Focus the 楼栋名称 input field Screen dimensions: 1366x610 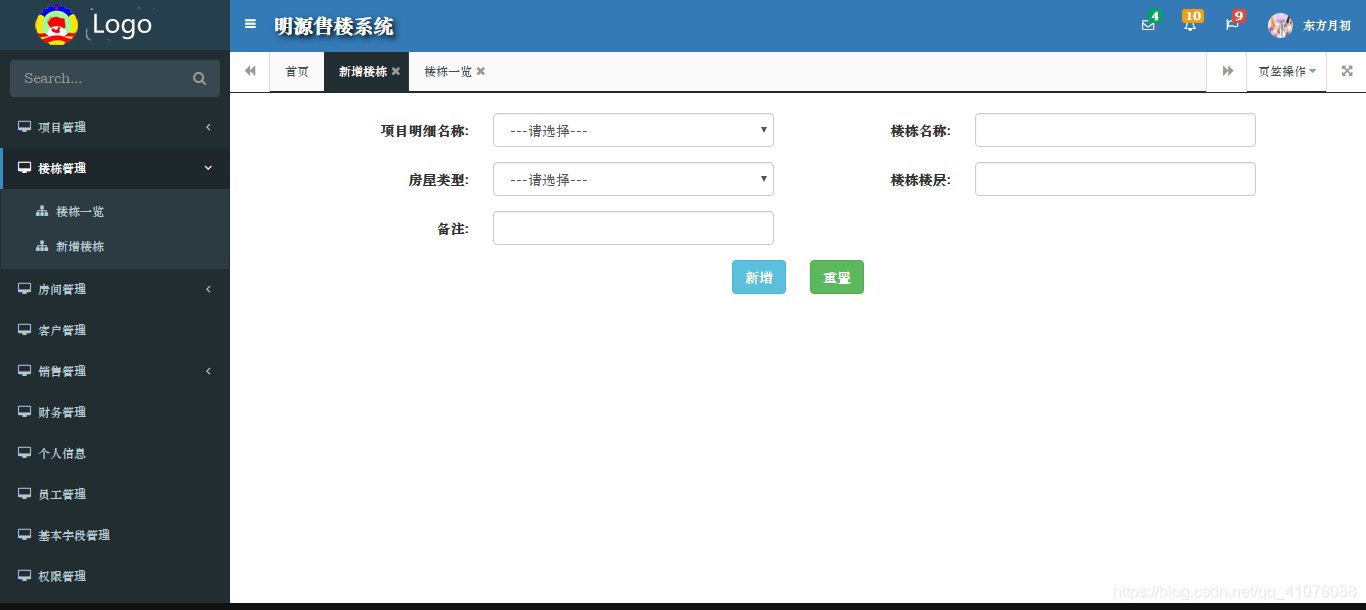[1115, 130]
